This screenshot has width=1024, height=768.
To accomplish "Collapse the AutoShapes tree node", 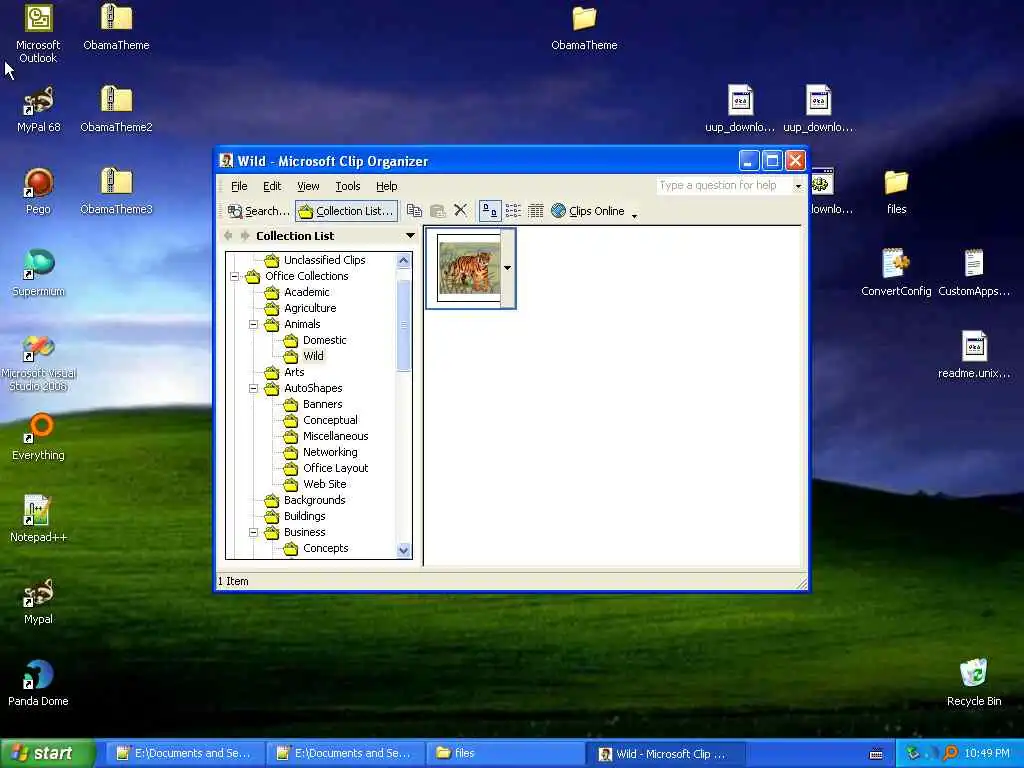I will pos(253,389).
